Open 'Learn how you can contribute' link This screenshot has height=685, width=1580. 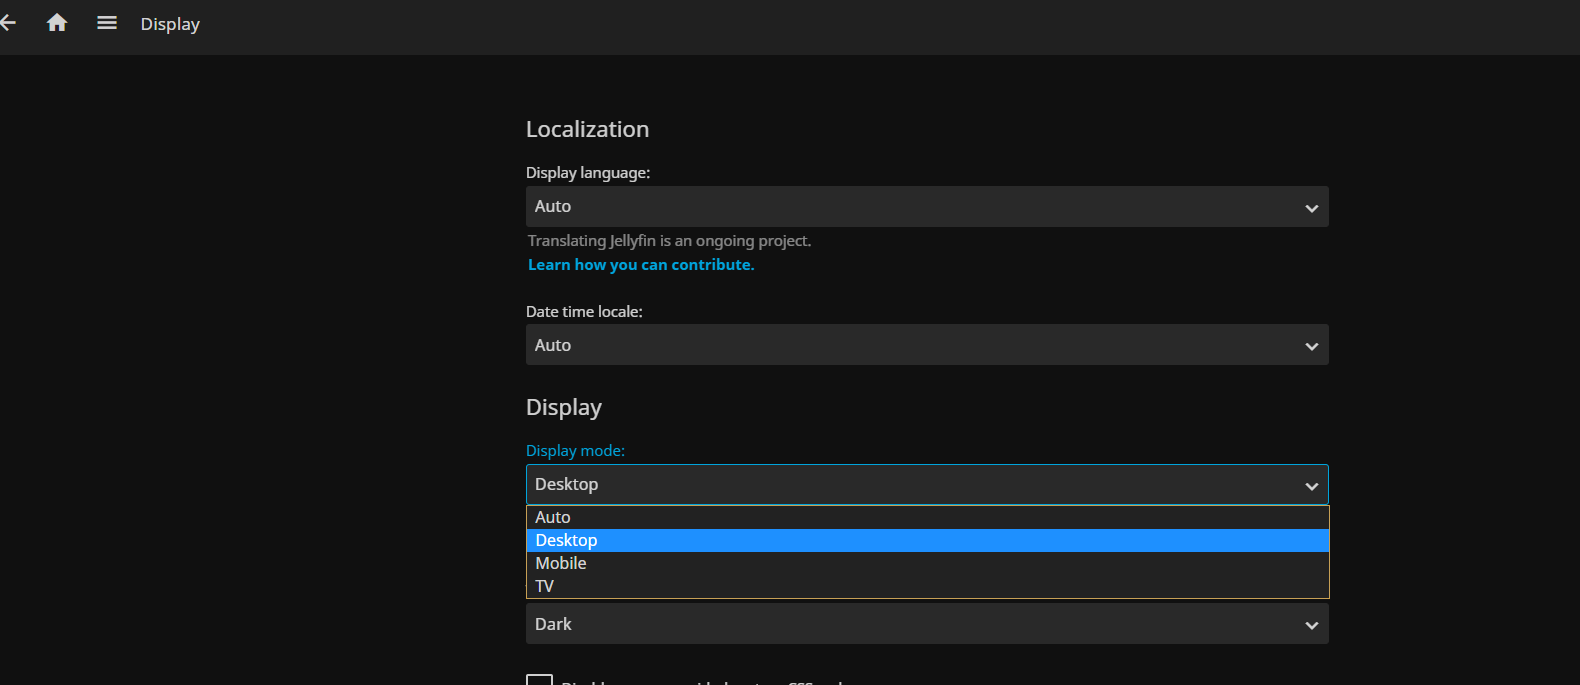[641, 265]
